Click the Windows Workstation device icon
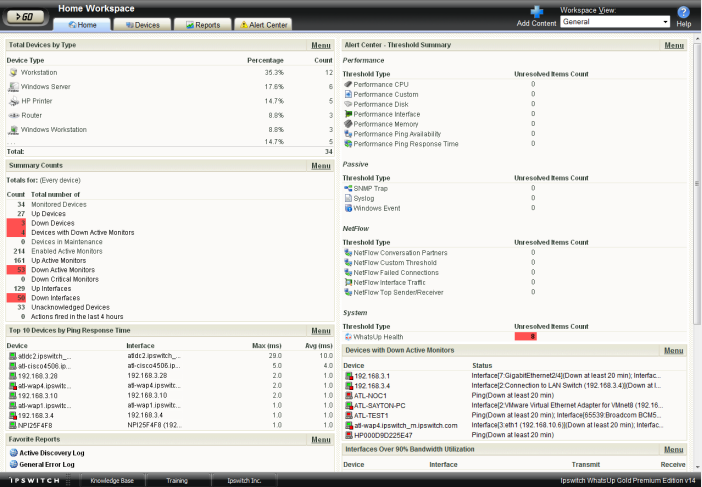Screen dimensions: 702x487 (x=13, y=130)
